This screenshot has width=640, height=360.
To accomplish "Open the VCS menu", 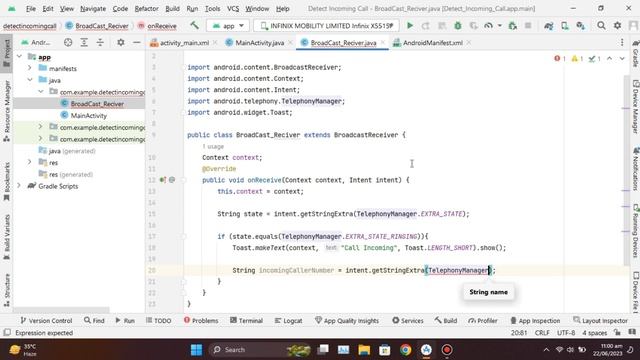I will (233, 9).
